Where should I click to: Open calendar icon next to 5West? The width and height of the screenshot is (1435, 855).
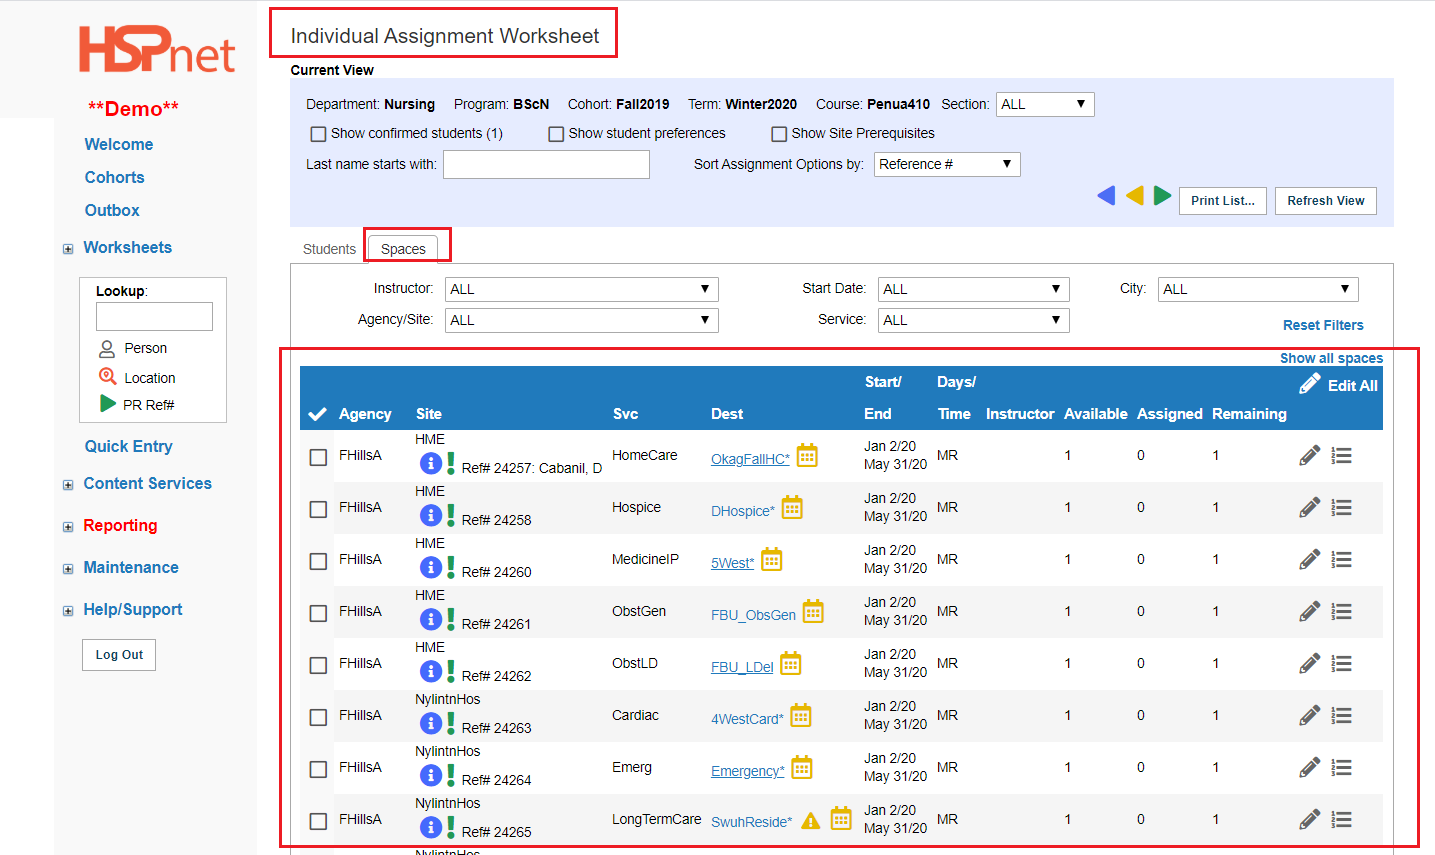click(x=772, y=560)
